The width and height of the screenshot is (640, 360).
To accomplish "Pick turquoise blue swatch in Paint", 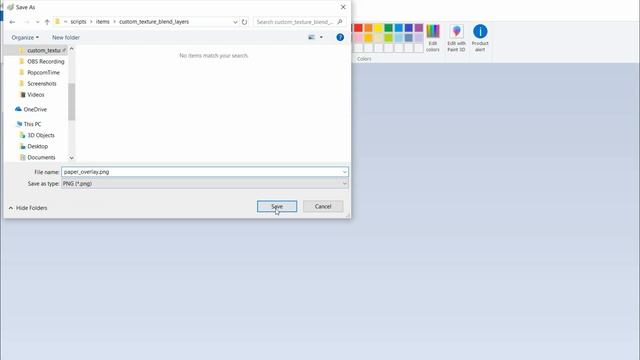I will point(398,28).
